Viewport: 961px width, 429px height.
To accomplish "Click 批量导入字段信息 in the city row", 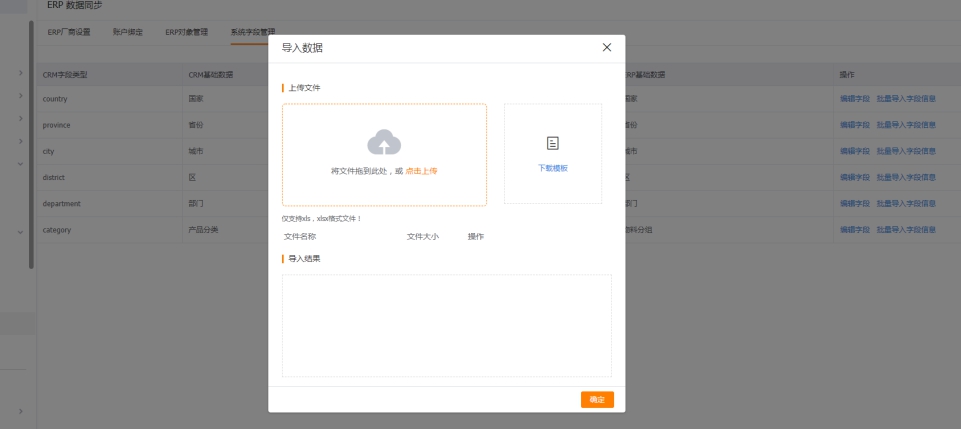I will coord(906,151).
